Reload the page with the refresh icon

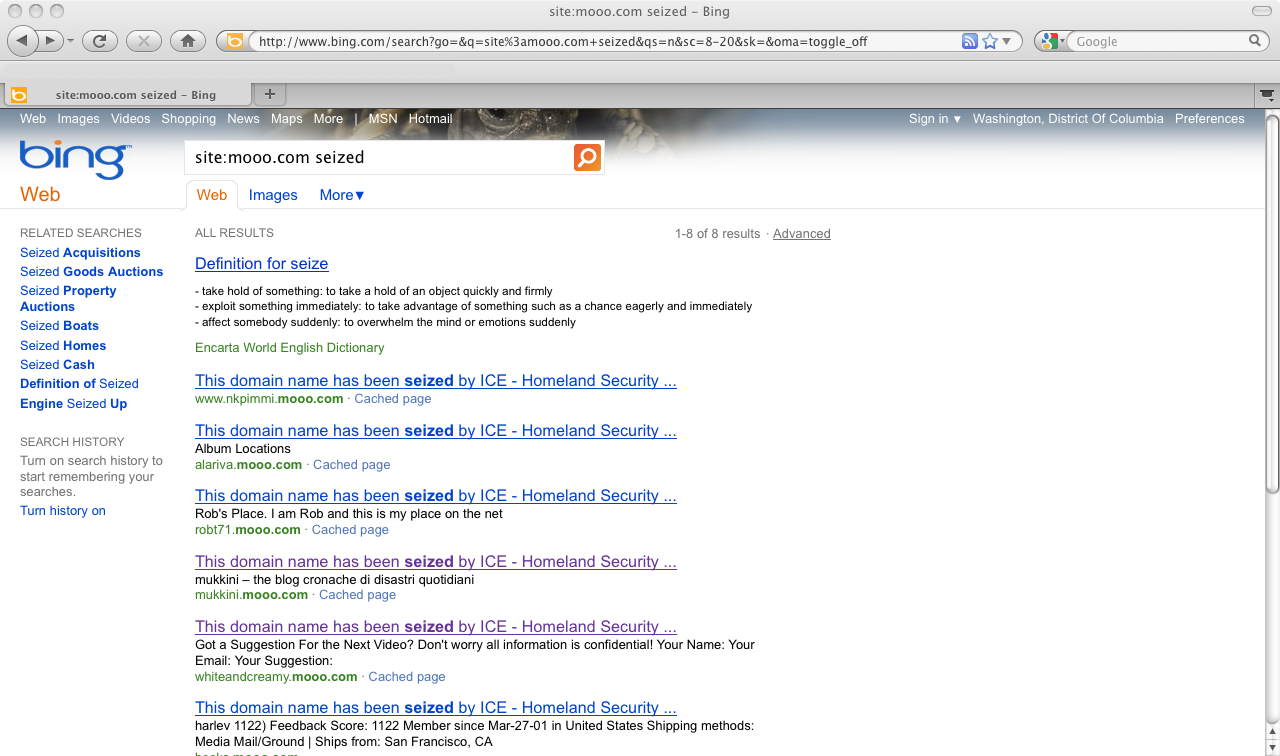point(100,41)
